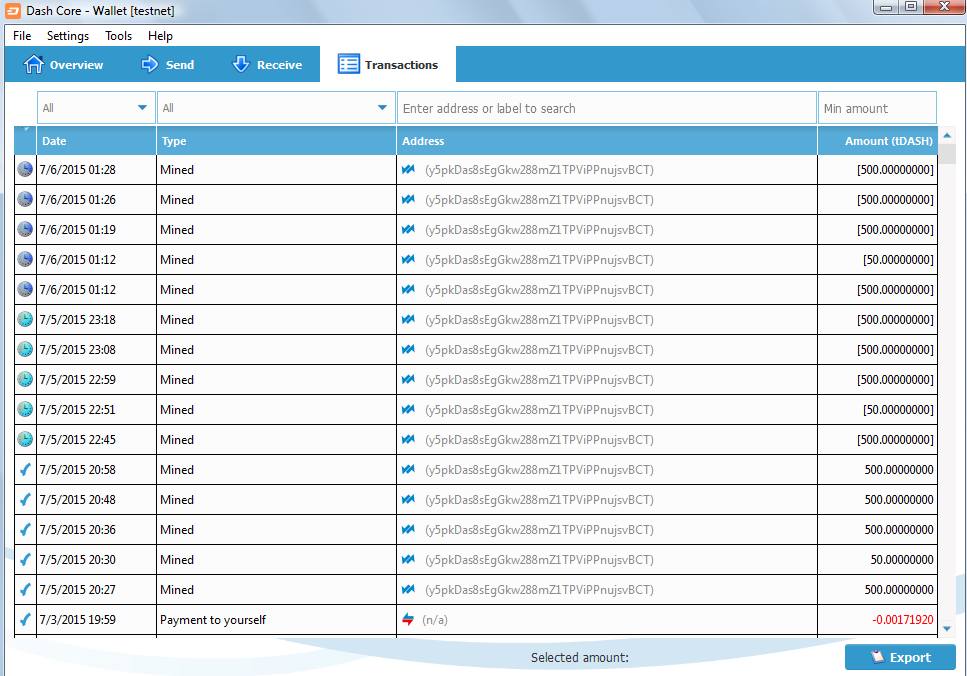The width and height of the screenshot is (967, 676).
Task: Click the status clock icon for 7/6/2015 01:28
Action: (25, 169)
